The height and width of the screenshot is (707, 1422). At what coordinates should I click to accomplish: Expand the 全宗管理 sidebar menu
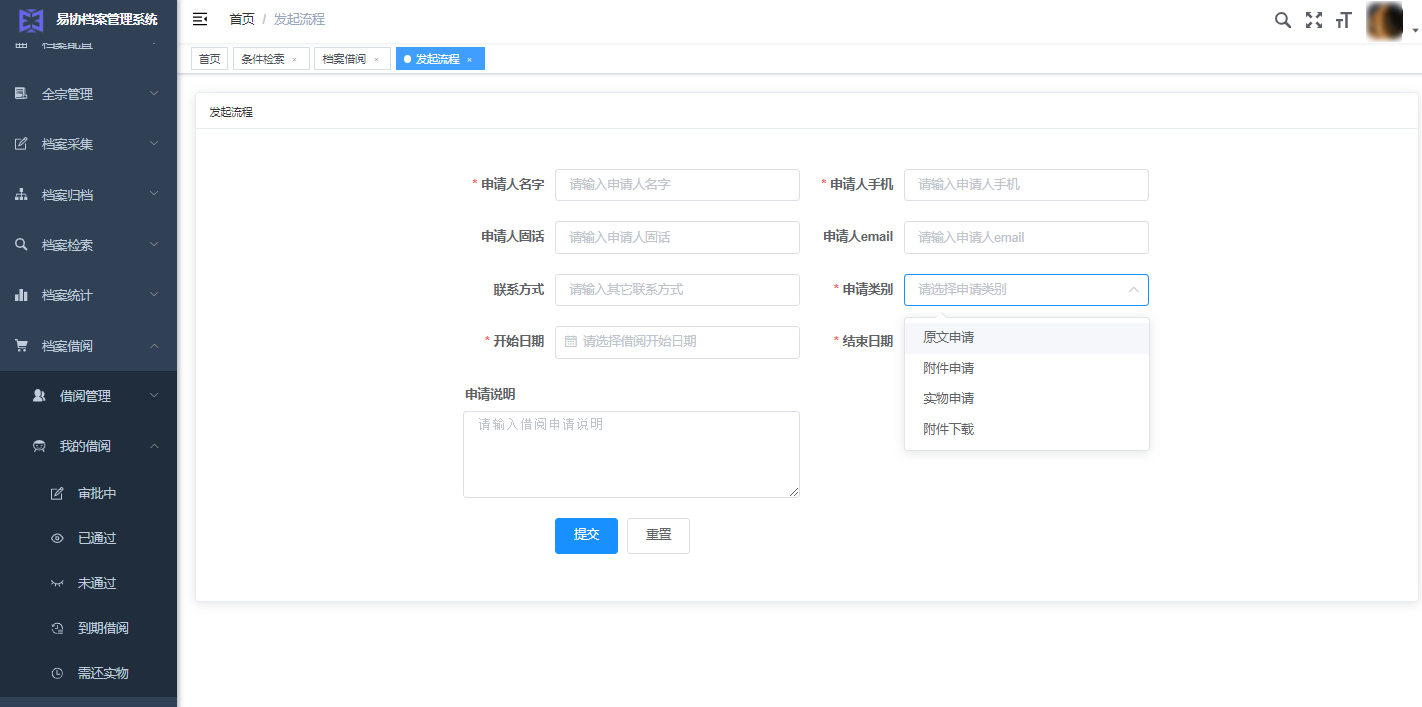[88, 94]
